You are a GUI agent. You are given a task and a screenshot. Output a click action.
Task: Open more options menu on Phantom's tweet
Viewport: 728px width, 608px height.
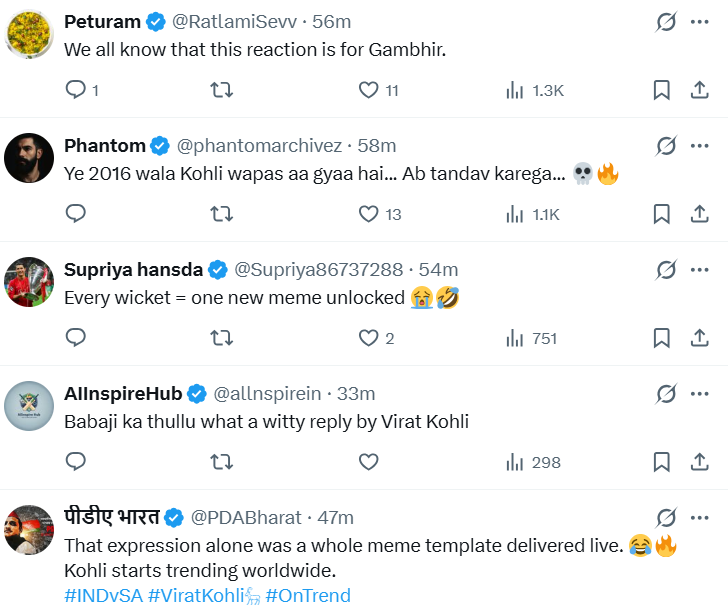pos(700,146)
